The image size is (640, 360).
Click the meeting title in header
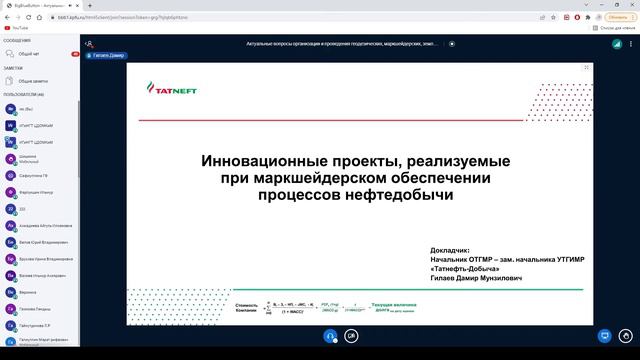pyautogui.click(x=342, y=44)
